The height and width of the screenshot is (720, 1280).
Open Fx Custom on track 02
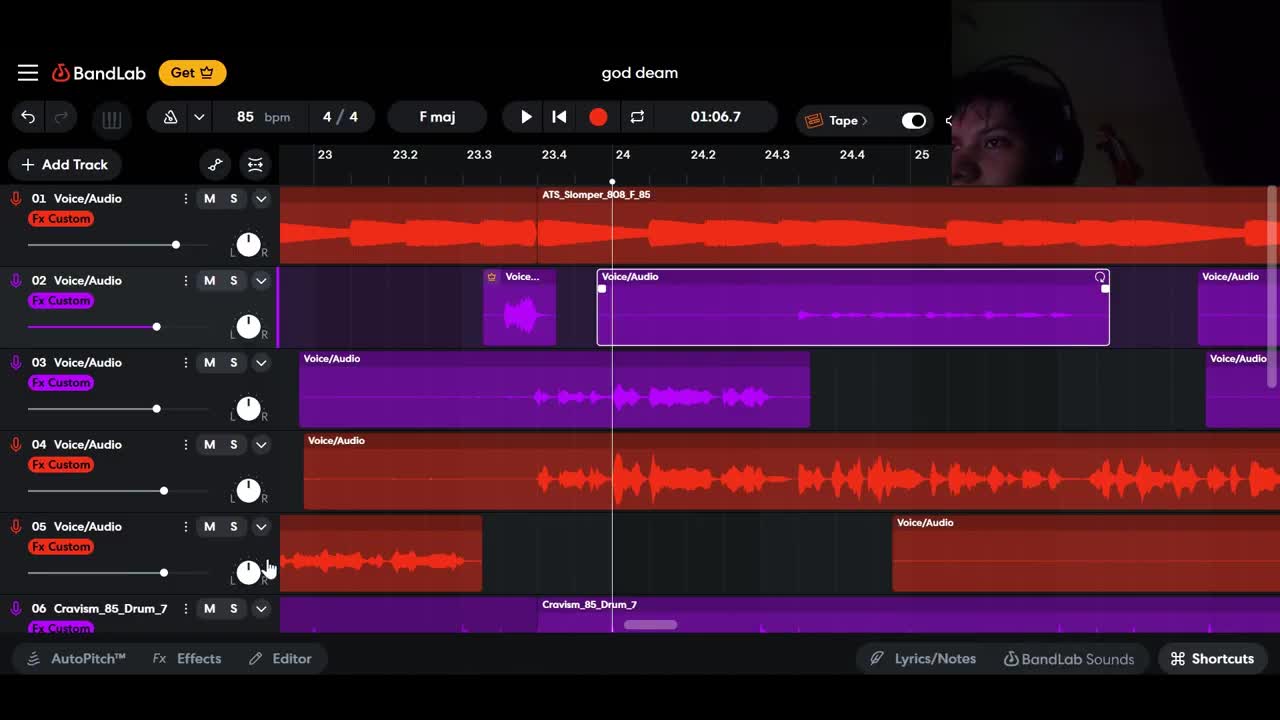tap(61, 301)
